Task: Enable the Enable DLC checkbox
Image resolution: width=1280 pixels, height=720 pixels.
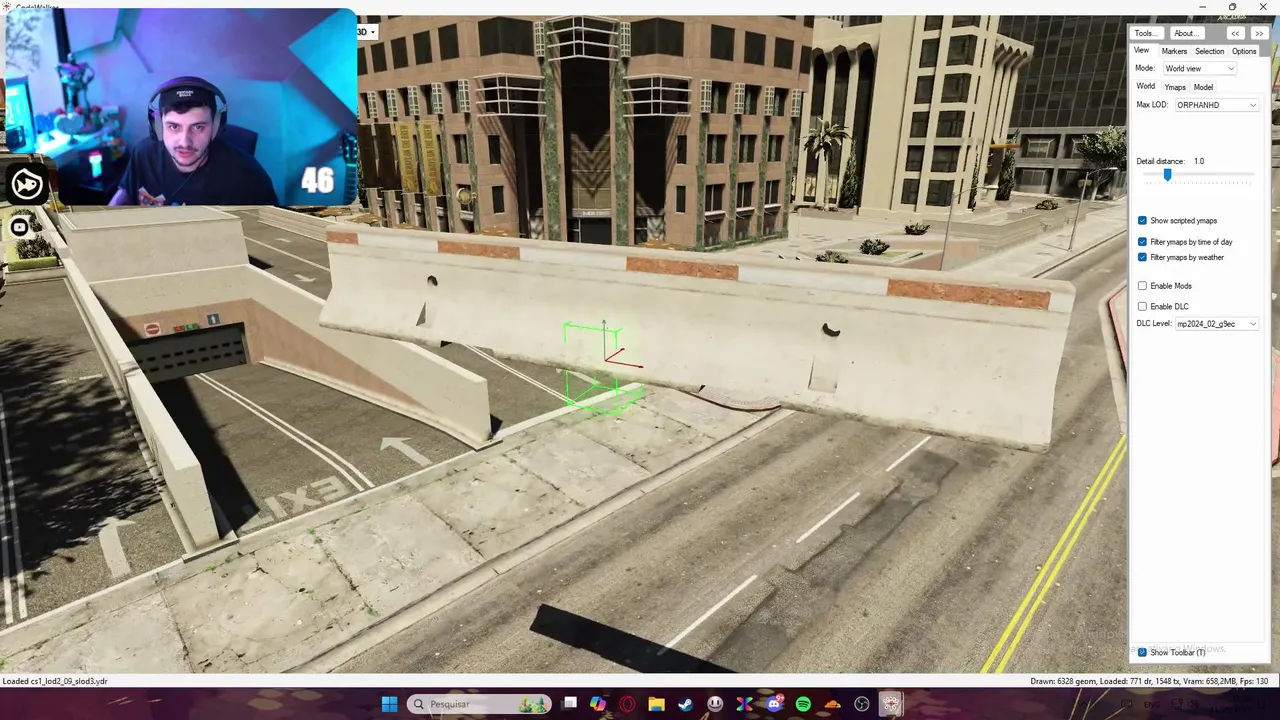Action: (1142, 306)
